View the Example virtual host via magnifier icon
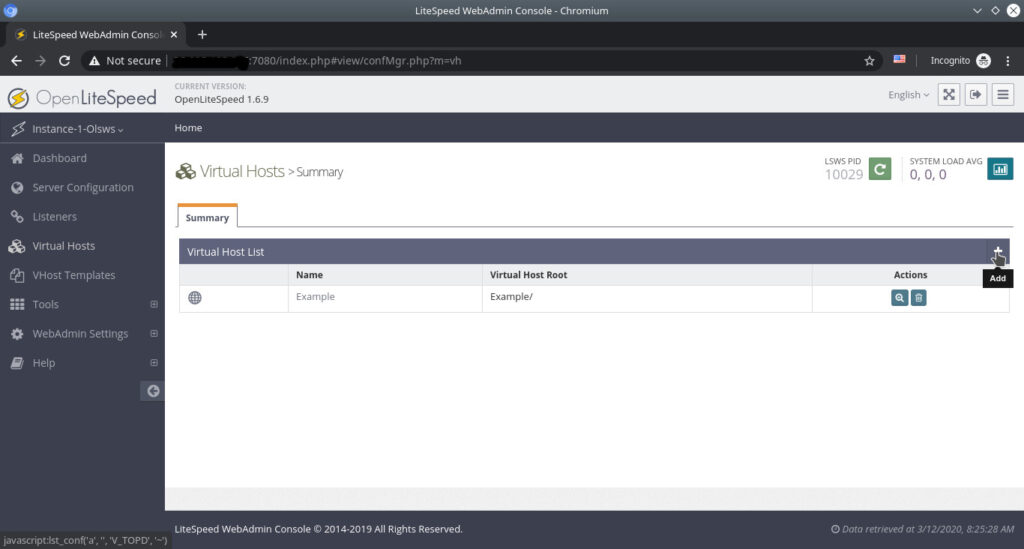This screenshot has height=549, width=1024. click(899, 298)
